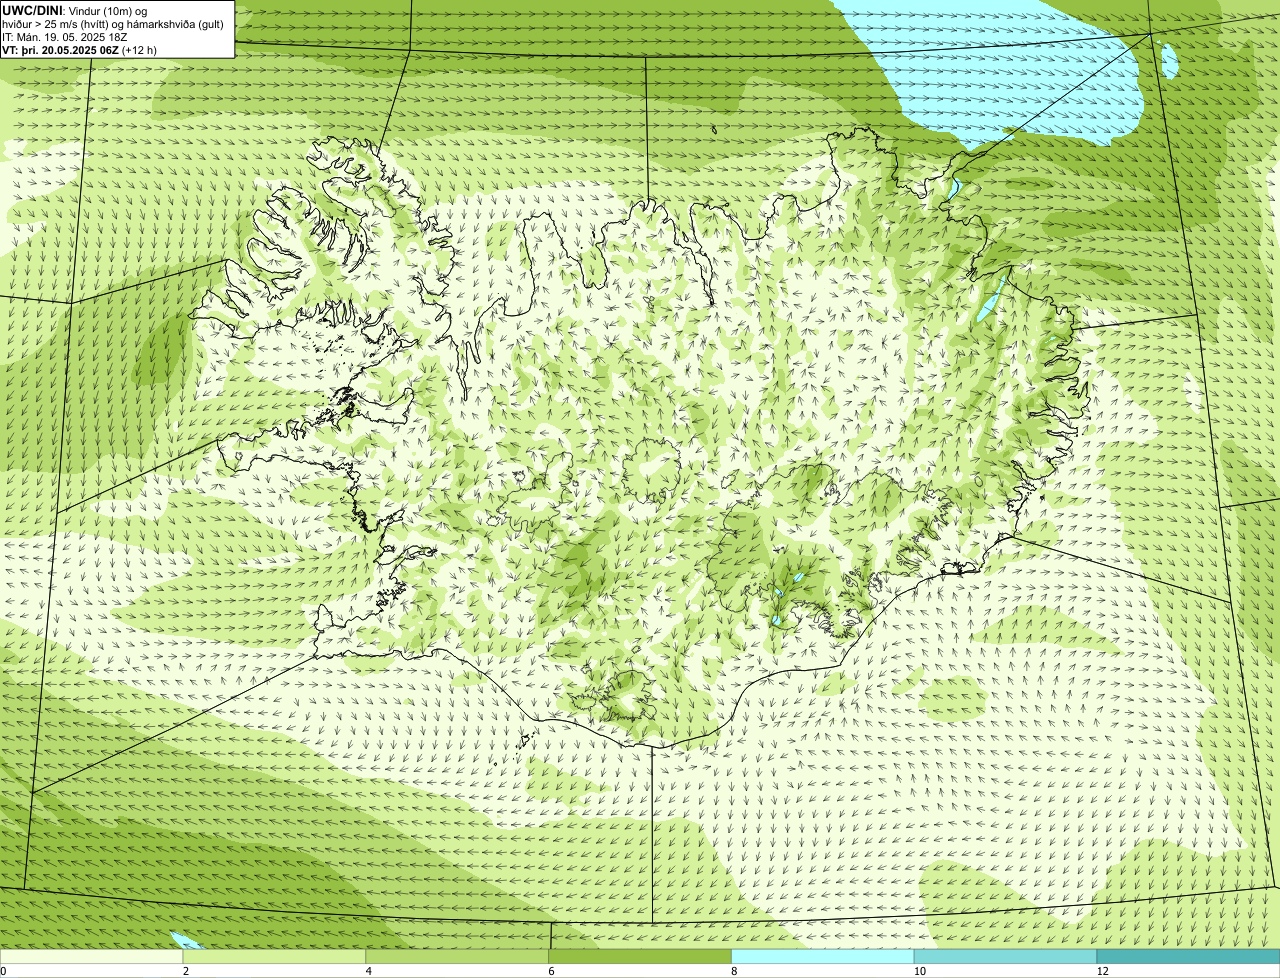The image size is (1280, 978).
Task: Click the legend label '10'
Action: click(x=919, y=971)
